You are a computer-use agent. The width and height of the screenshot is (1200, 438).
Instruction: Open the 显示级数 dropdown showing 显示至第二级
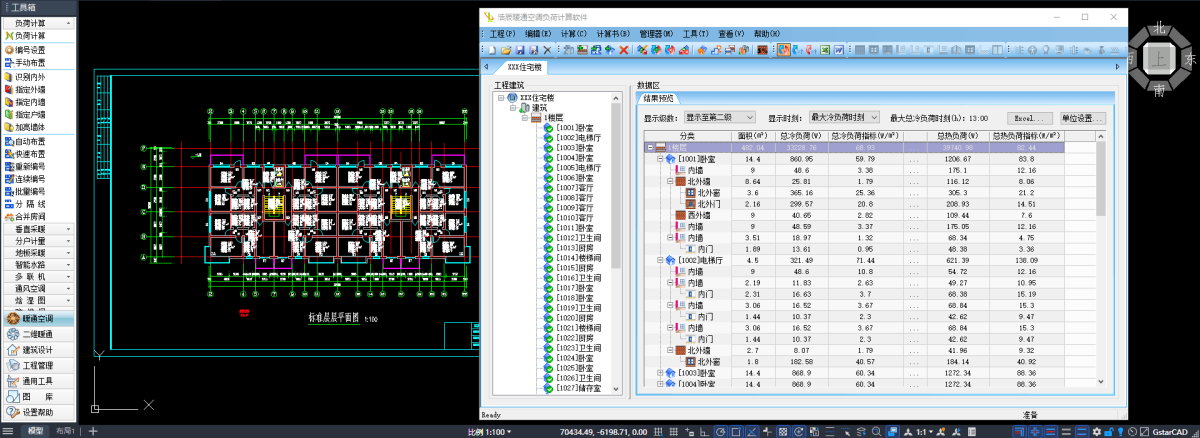pos(721,117)
